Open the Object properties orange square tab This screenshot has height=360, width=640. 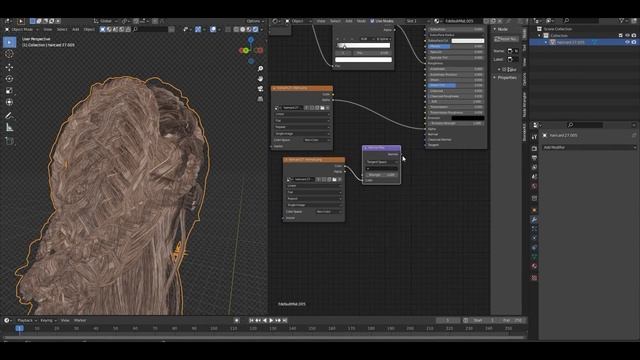(x=534, y=210)
